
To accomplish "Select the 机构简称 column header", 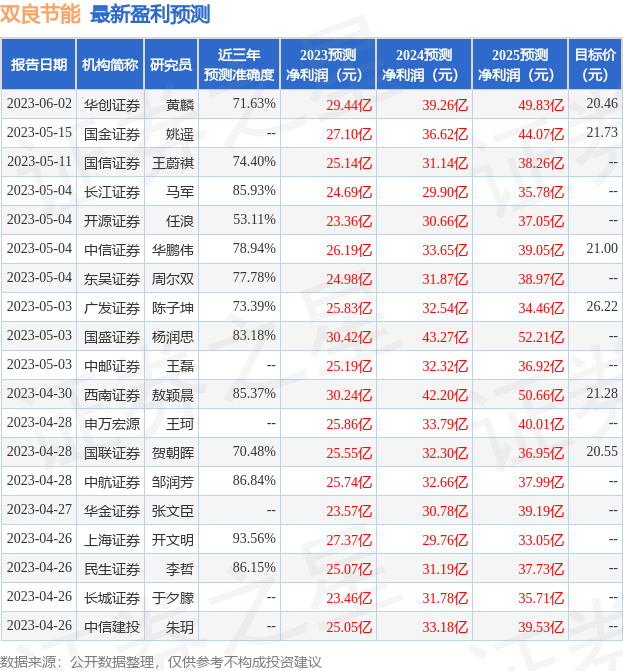I will 110,65.
